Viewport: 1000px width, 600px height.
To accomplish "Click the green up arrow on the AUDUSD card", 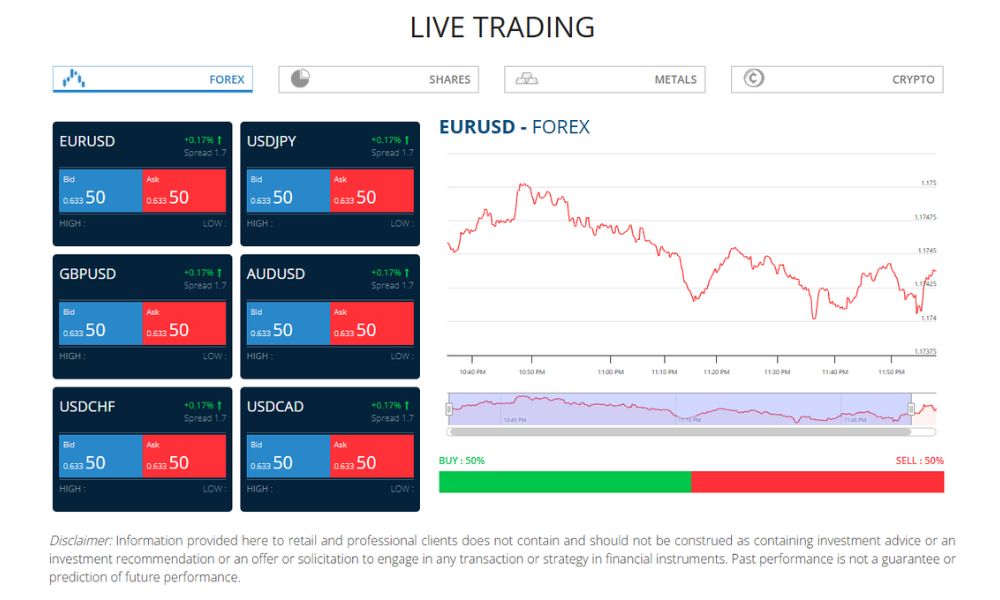I will (406, 270).
